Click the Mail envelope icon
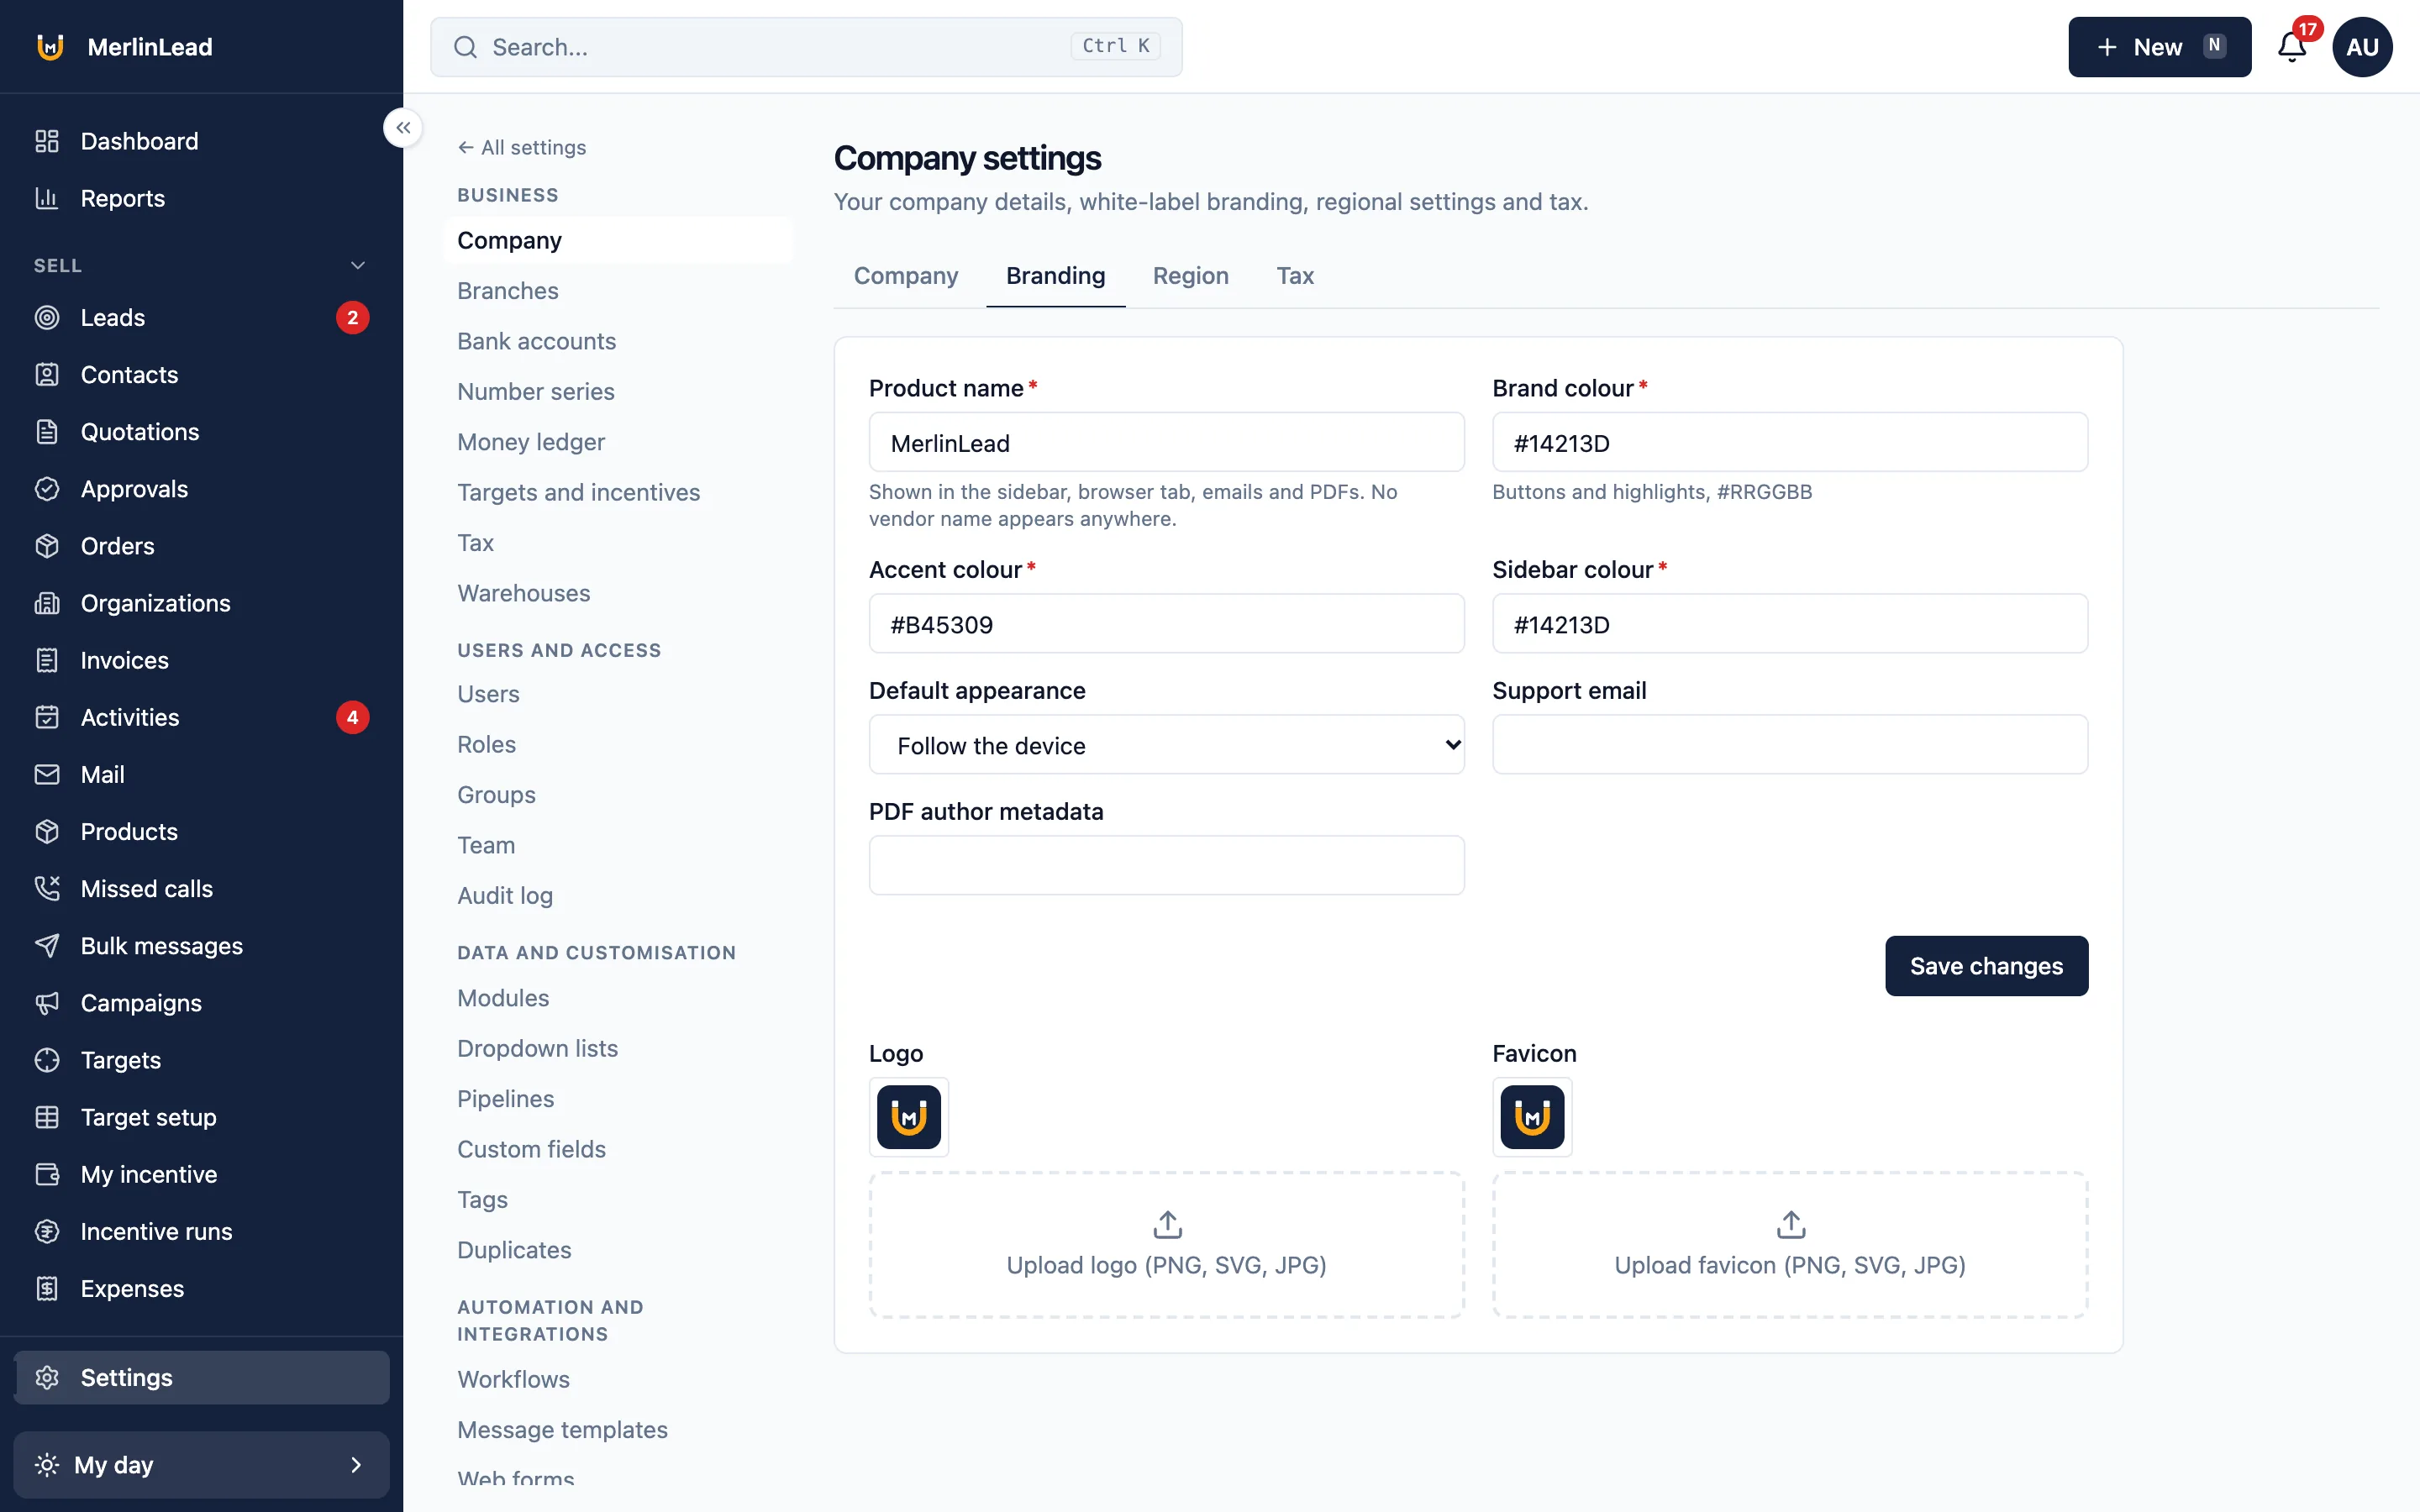This screenshot has width=2420, height=1512. tap(47, 774)
